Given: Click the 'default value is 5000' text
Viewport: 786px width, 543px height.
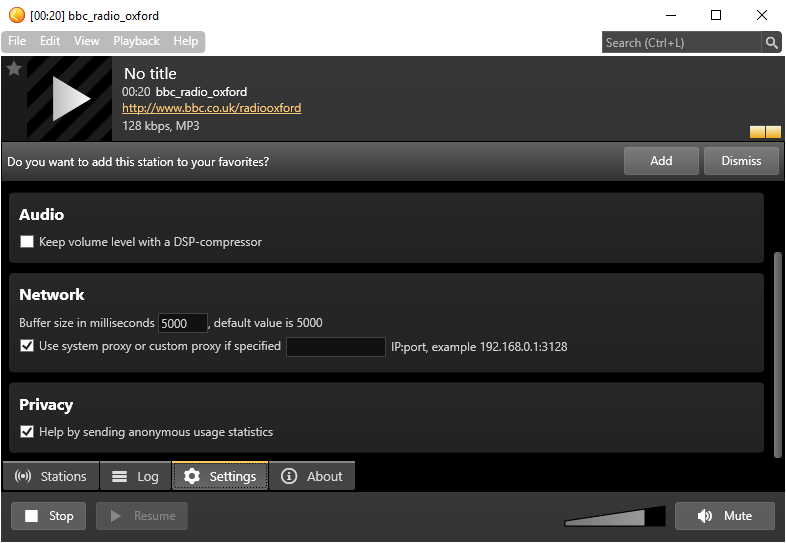Looking at the screenshot, I should coord(268,323).
